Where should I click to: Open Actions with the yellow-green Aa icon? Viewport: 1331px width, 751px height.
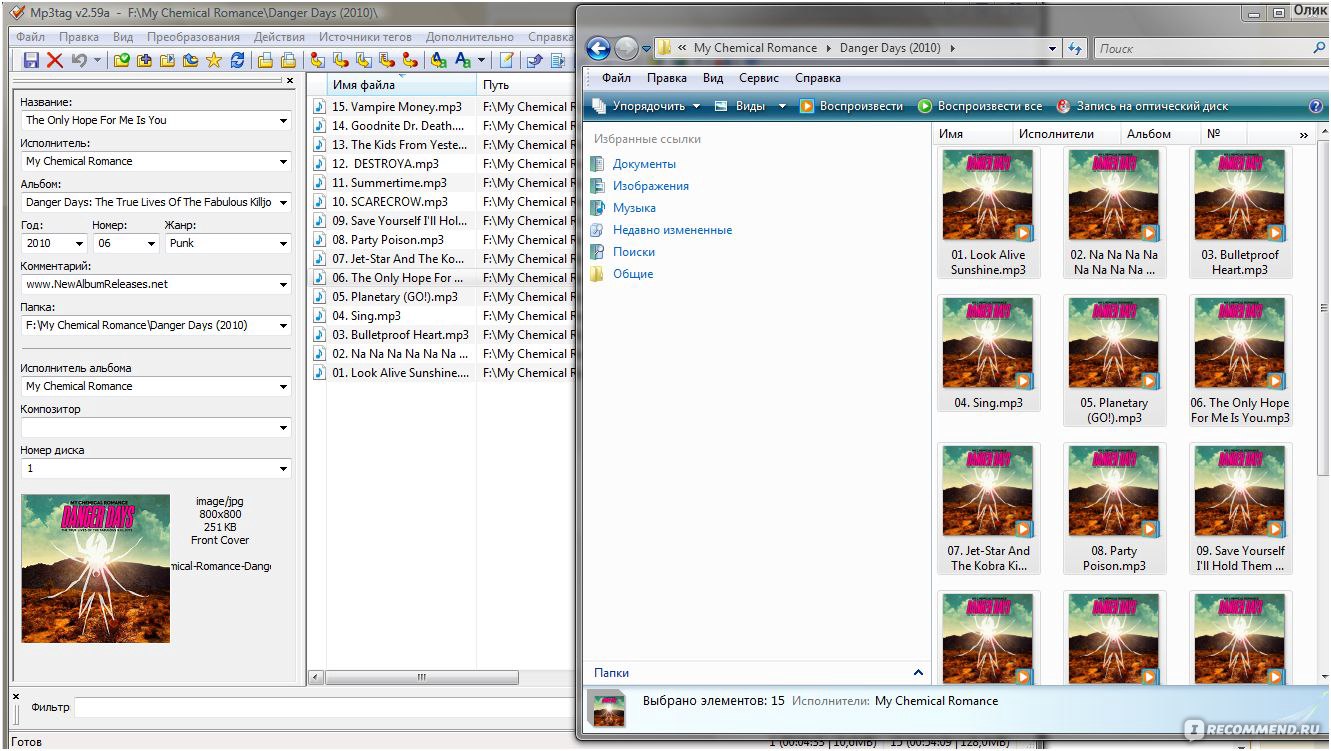438,60
